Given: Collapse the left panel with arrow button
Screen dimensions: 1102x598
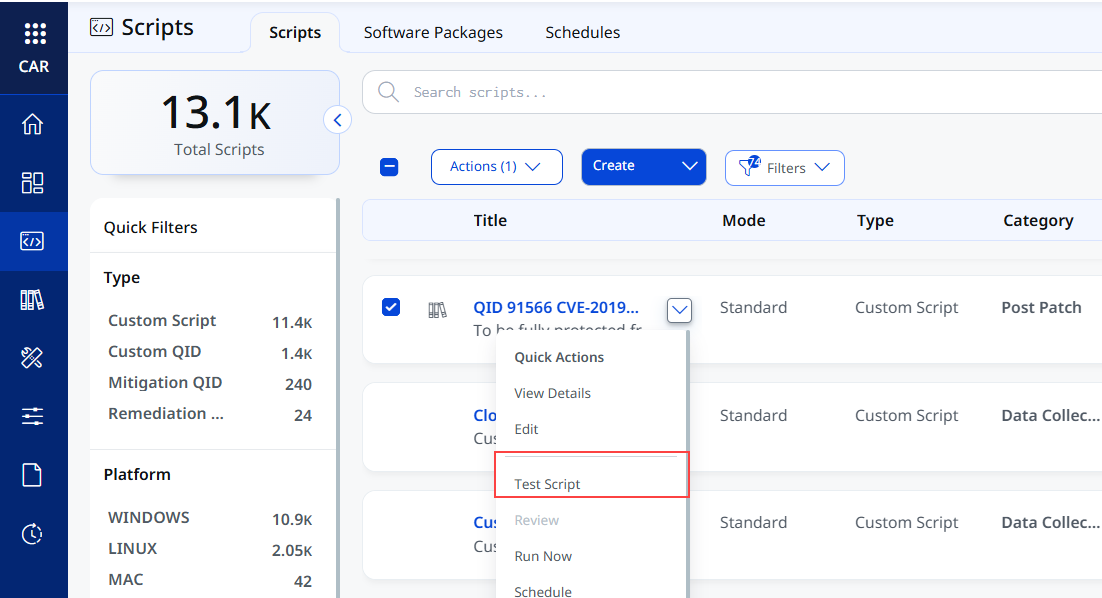Looking at the screenshot, I should click(337, 120).
